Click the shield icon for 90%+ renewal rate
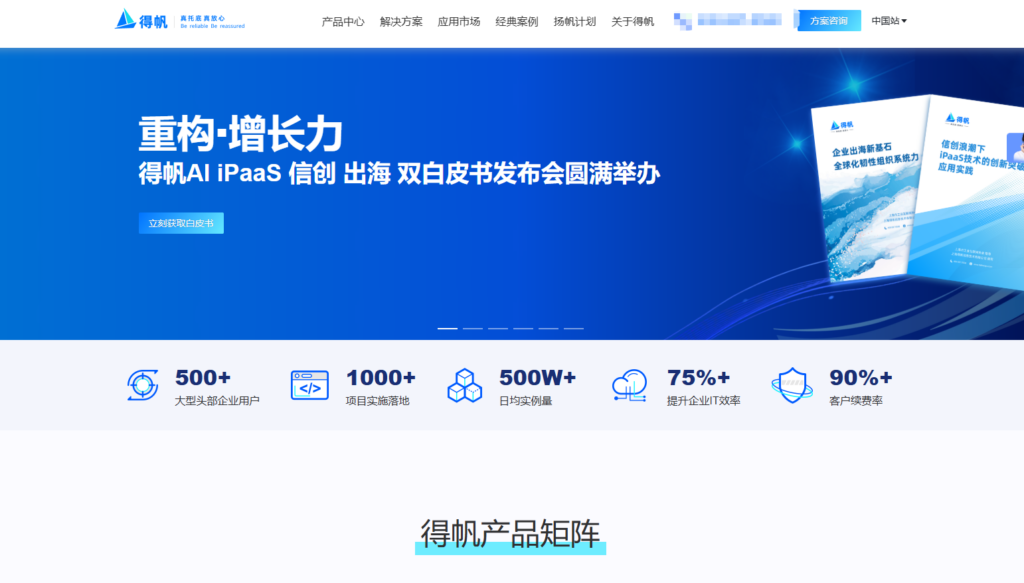 [791, 385]
